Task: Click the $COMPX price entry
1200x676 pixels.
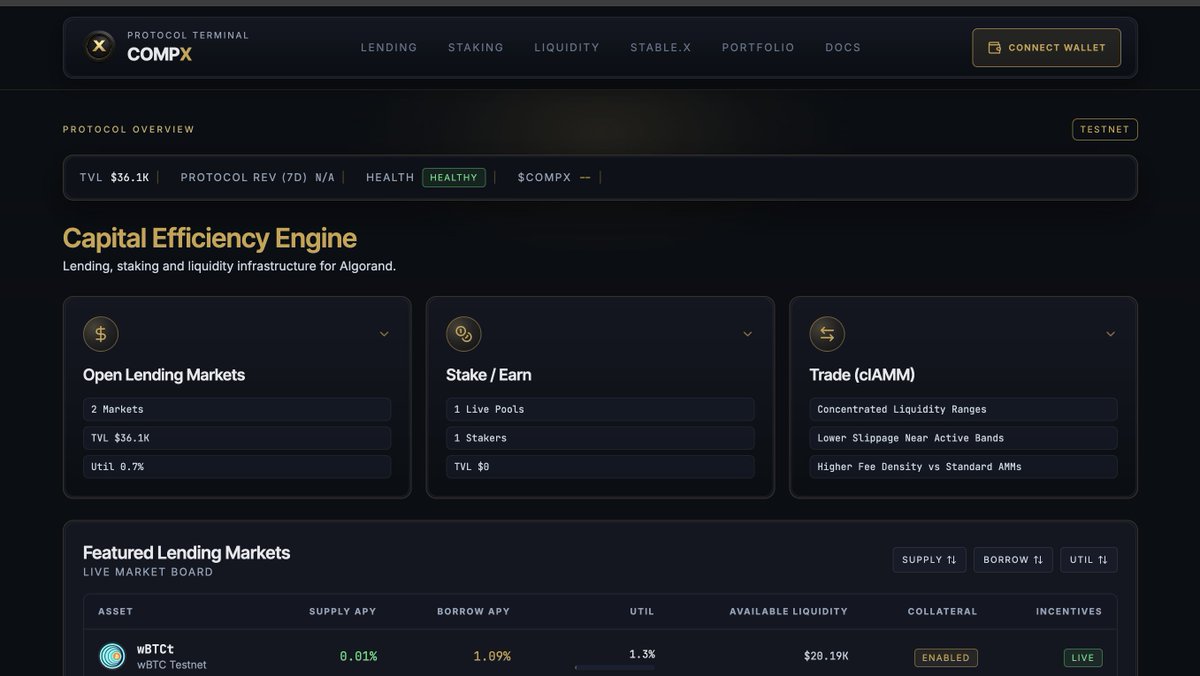Action: [554, 177]
